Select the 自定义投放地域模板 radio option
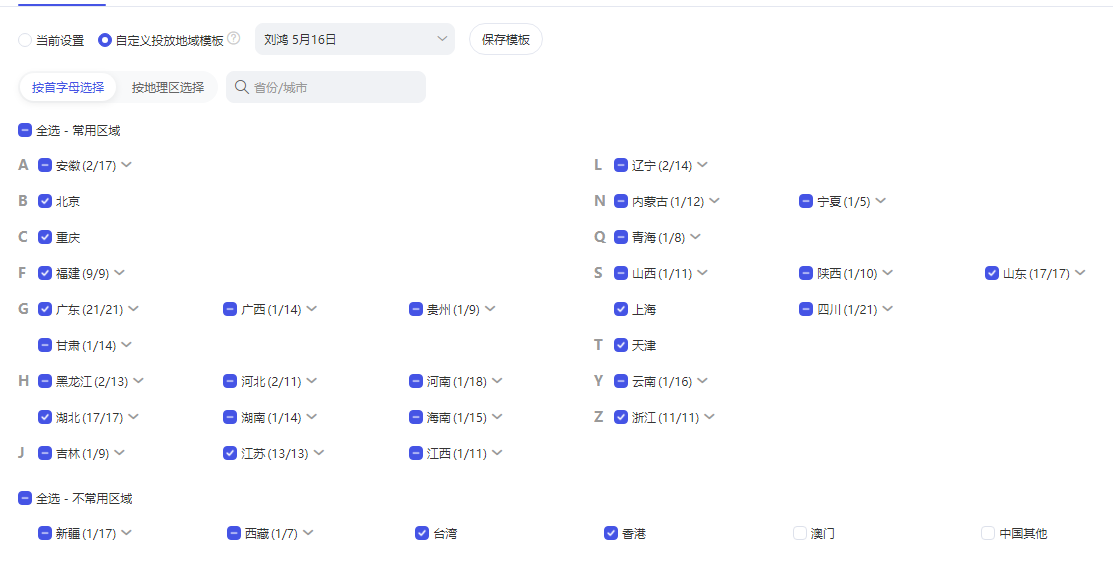This screenshot has height=570, width=1113. point(105,40)
